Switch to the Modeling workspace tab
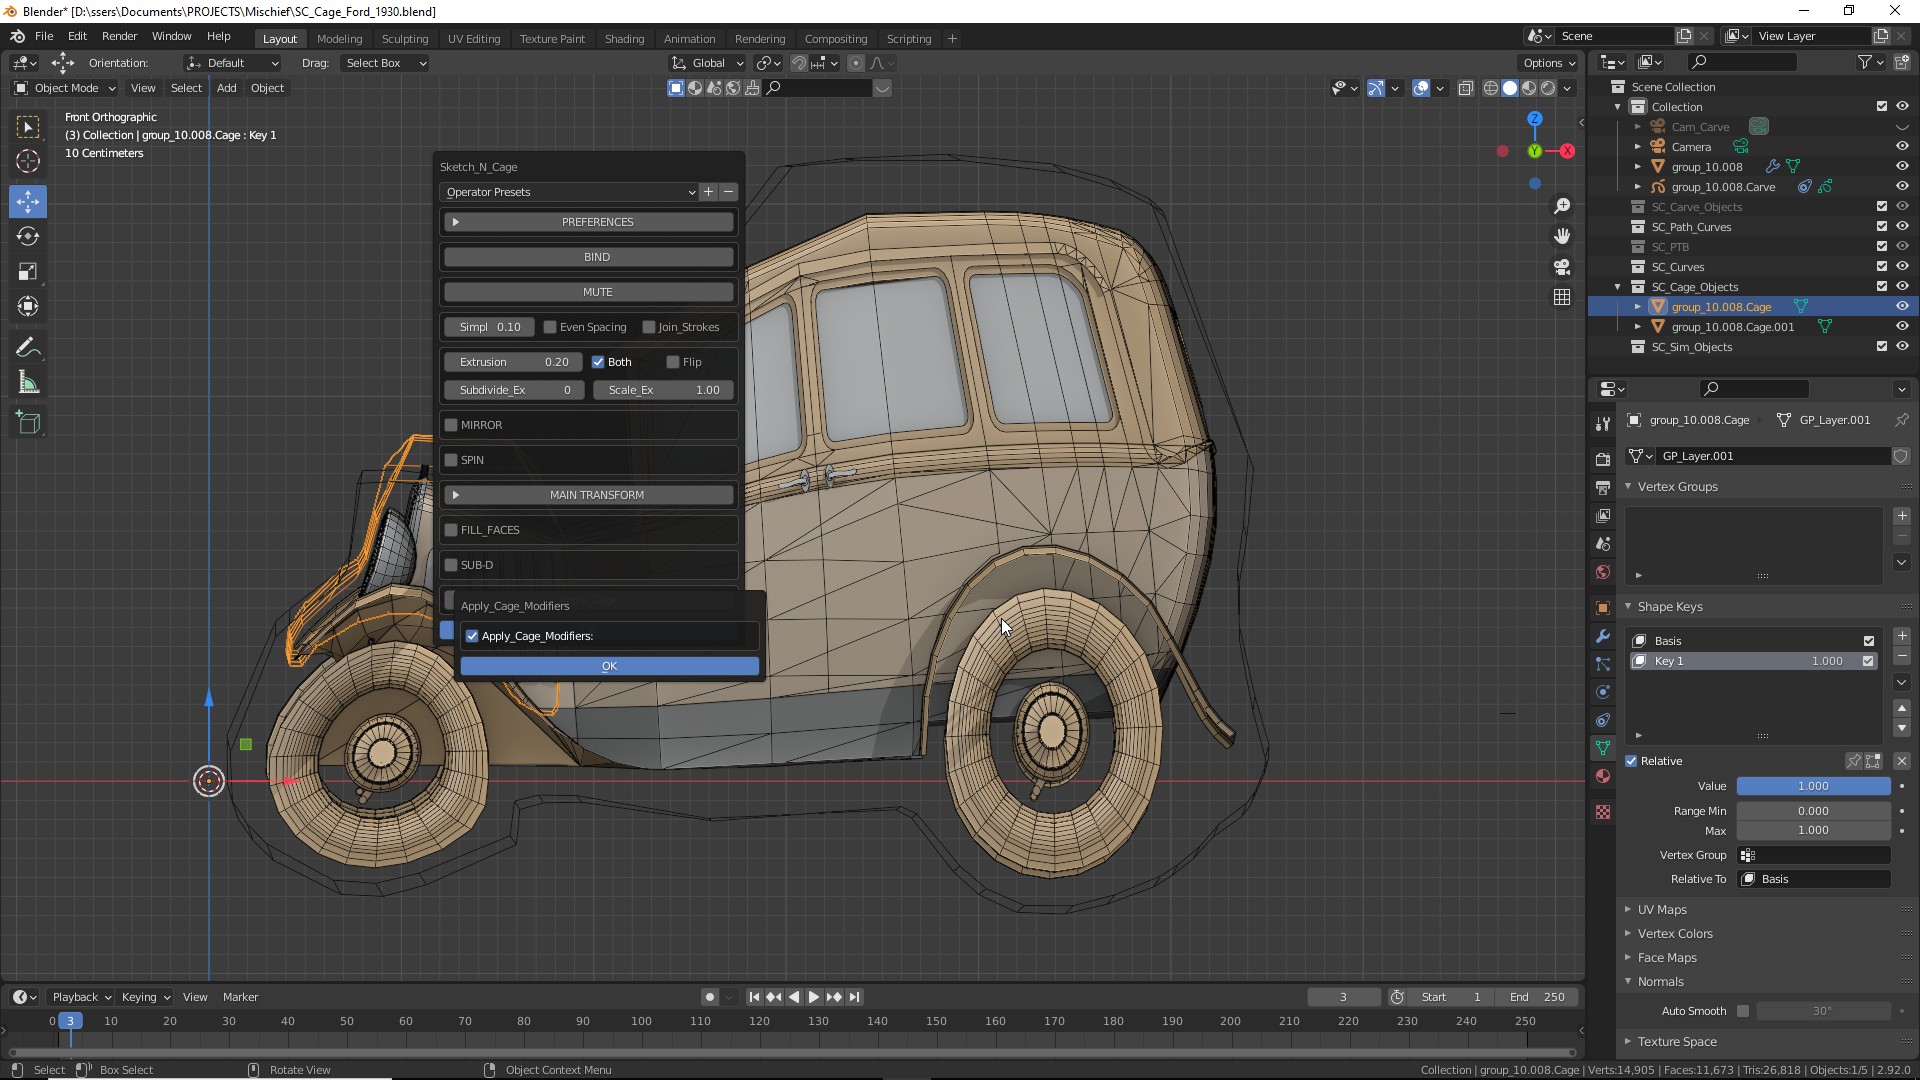 tap(339, 39)
